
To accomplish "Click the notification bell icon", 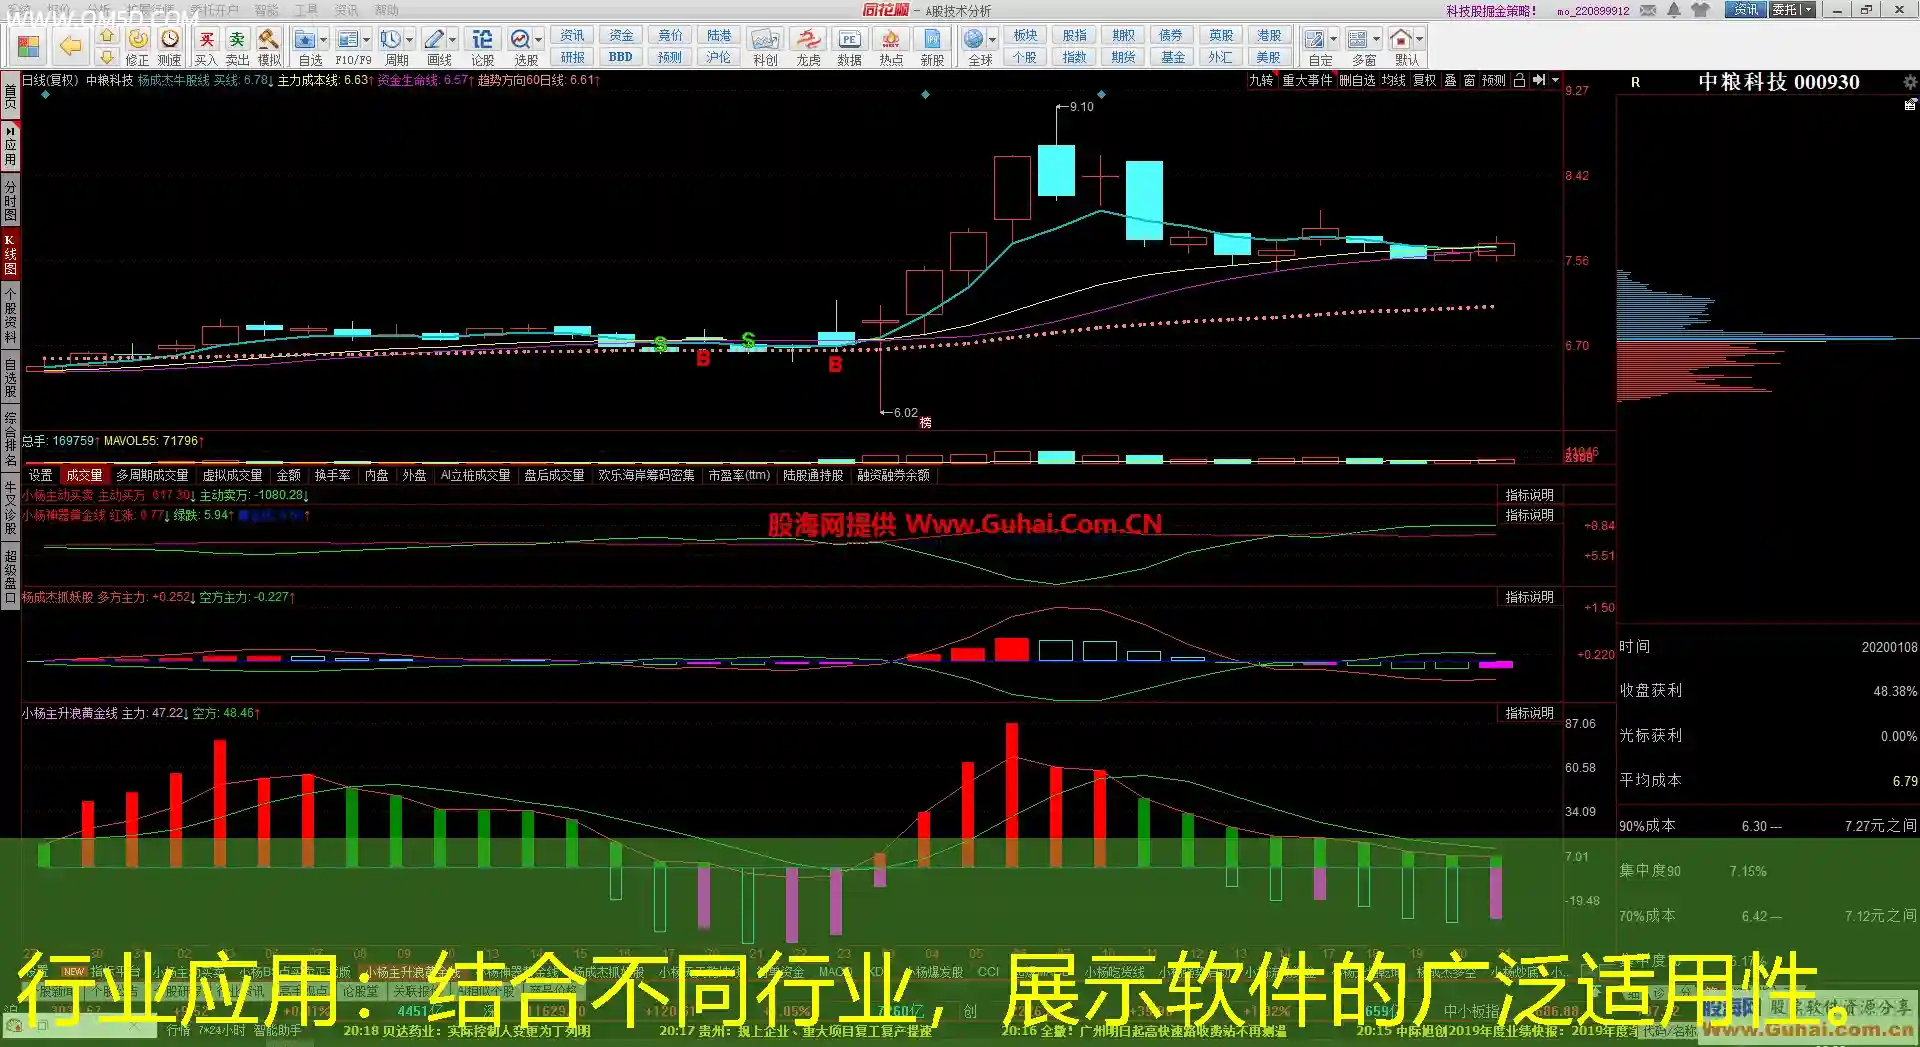I will pyautogui.click(x=1674, y=10).
